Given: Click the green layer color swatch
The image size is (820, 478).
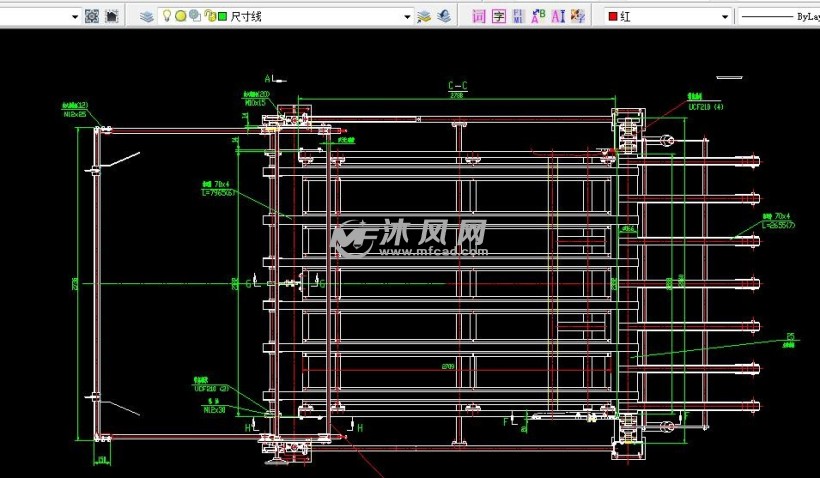Looking at the screenshot, I should tap(222, 16).
